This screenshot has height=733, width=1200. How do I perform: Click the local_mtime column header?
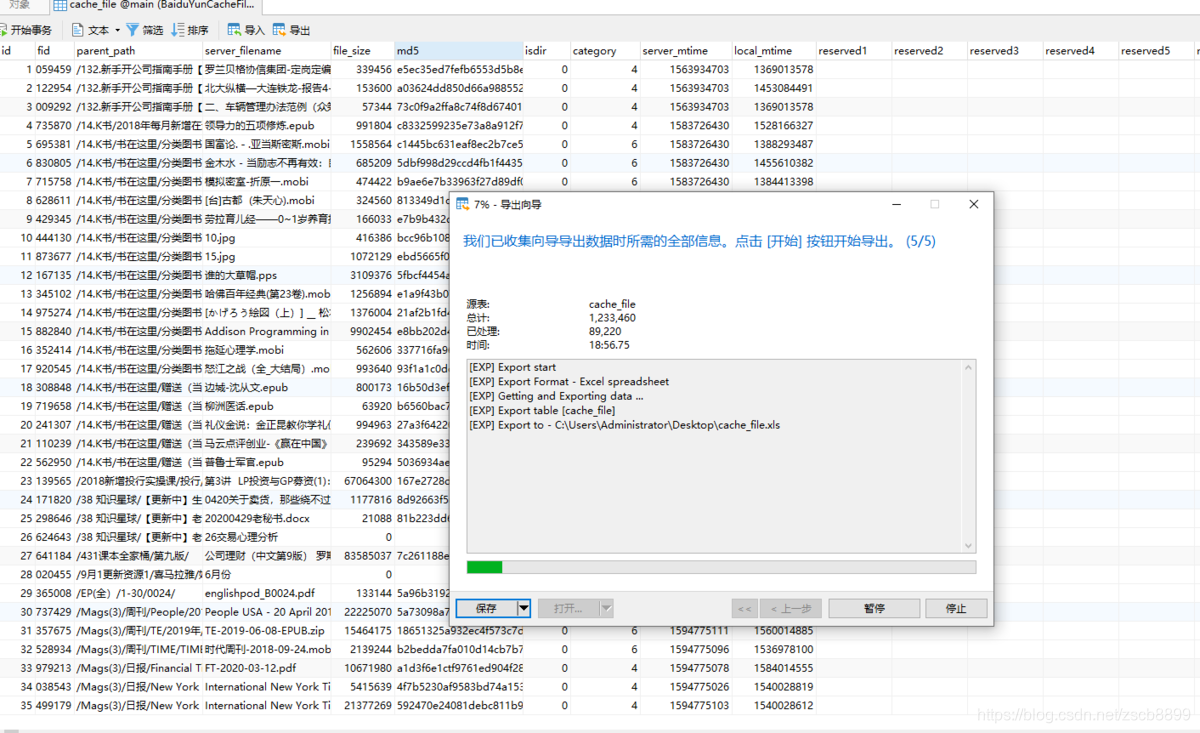[773, 50]
